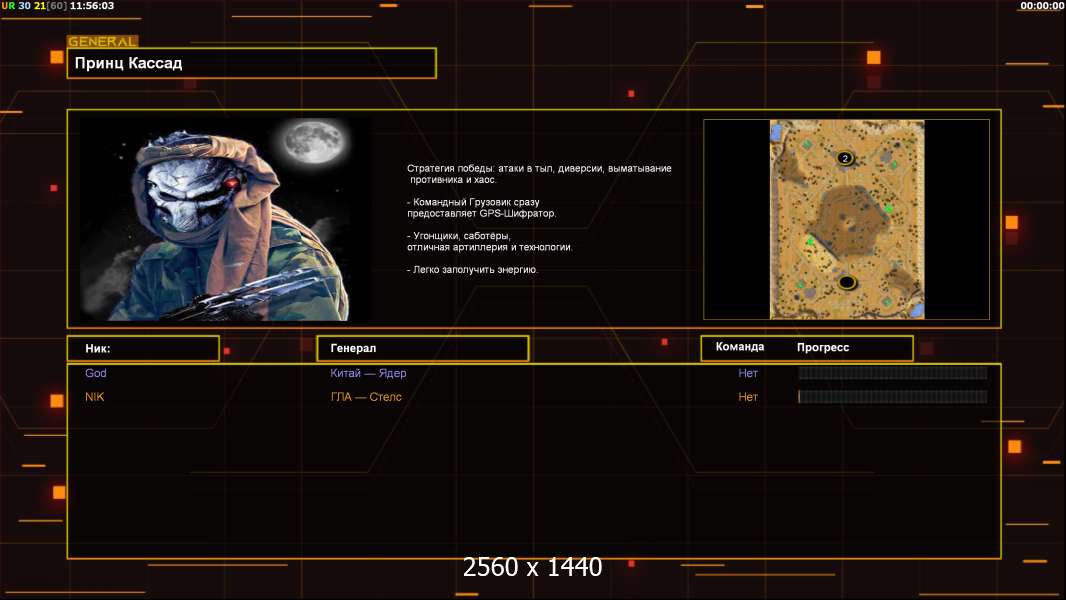Open the desert map preview thumbnail
The height and width of the screenshot is (600, 1066).
pyautogui.click(x=846, y=219)
